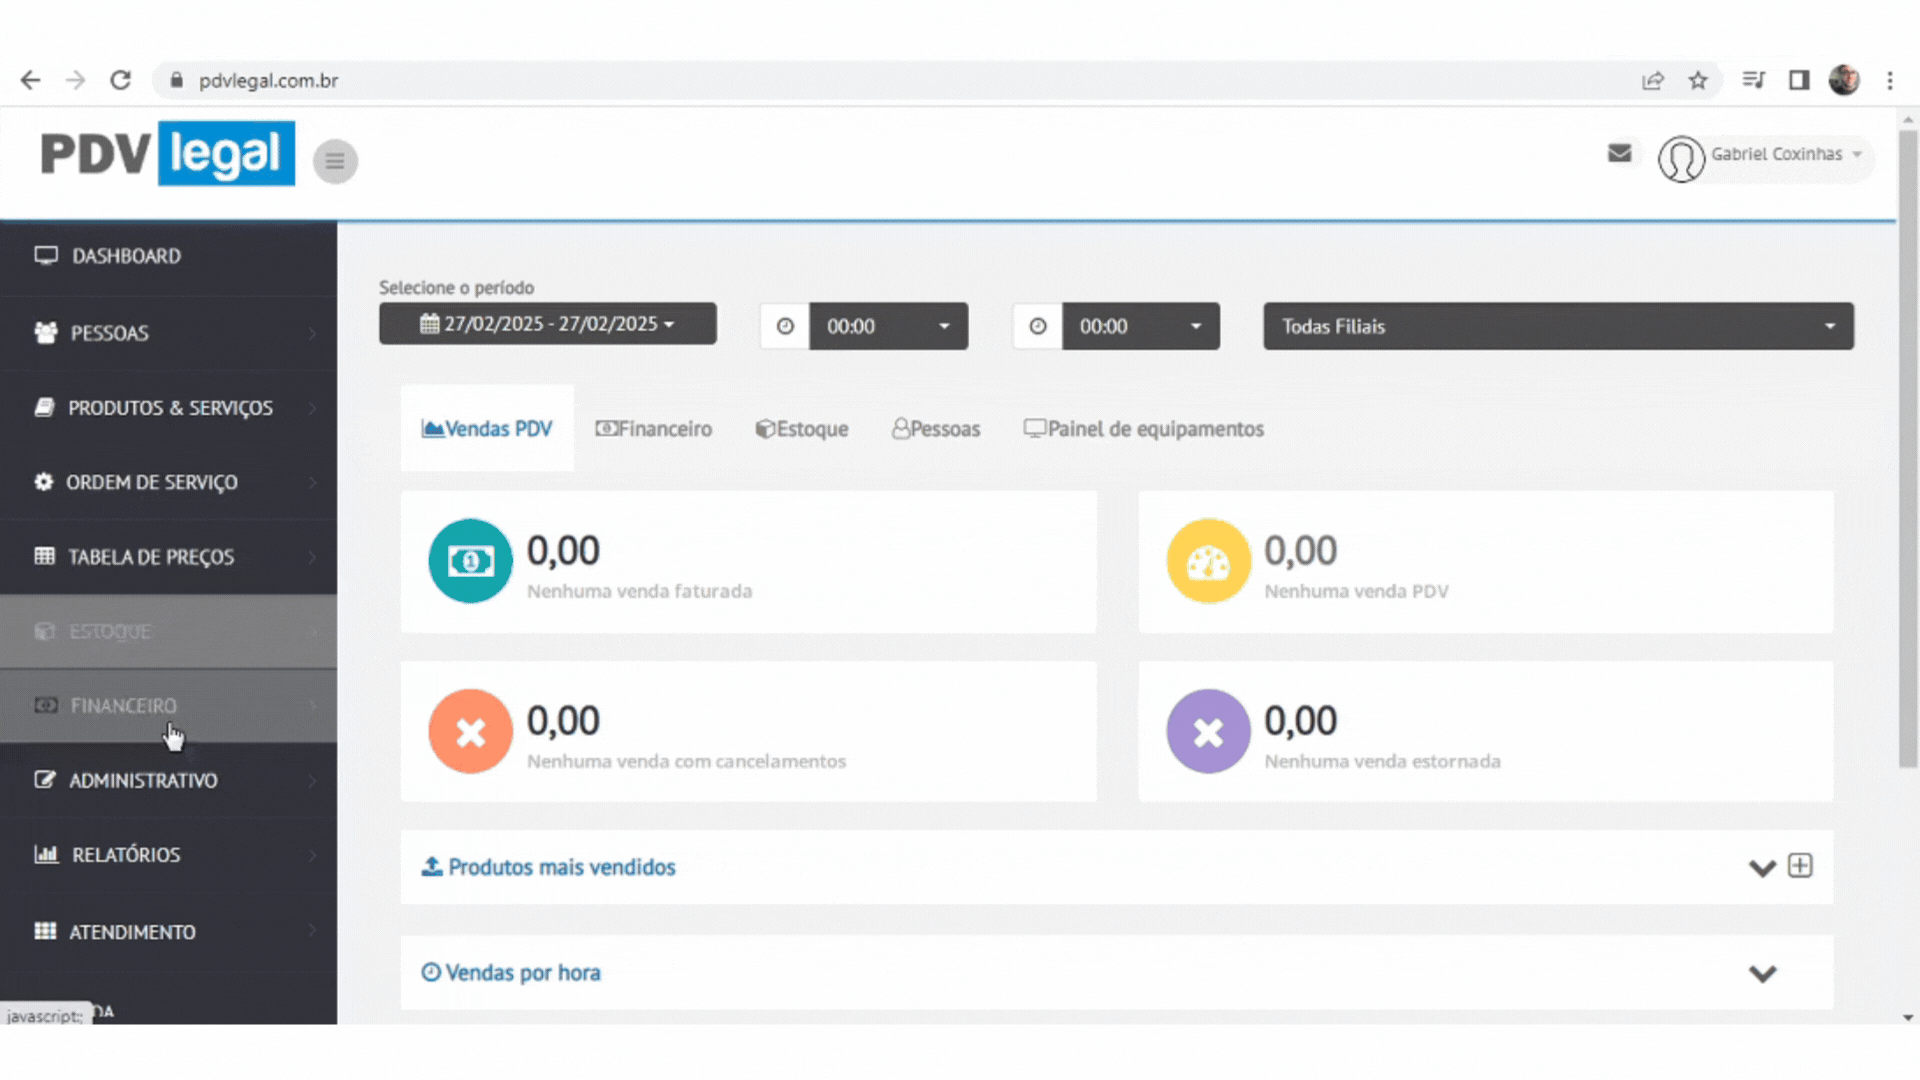Open the date range period dropdown
Viewport: 1920px width, 1080px height.
click(547, 324)
